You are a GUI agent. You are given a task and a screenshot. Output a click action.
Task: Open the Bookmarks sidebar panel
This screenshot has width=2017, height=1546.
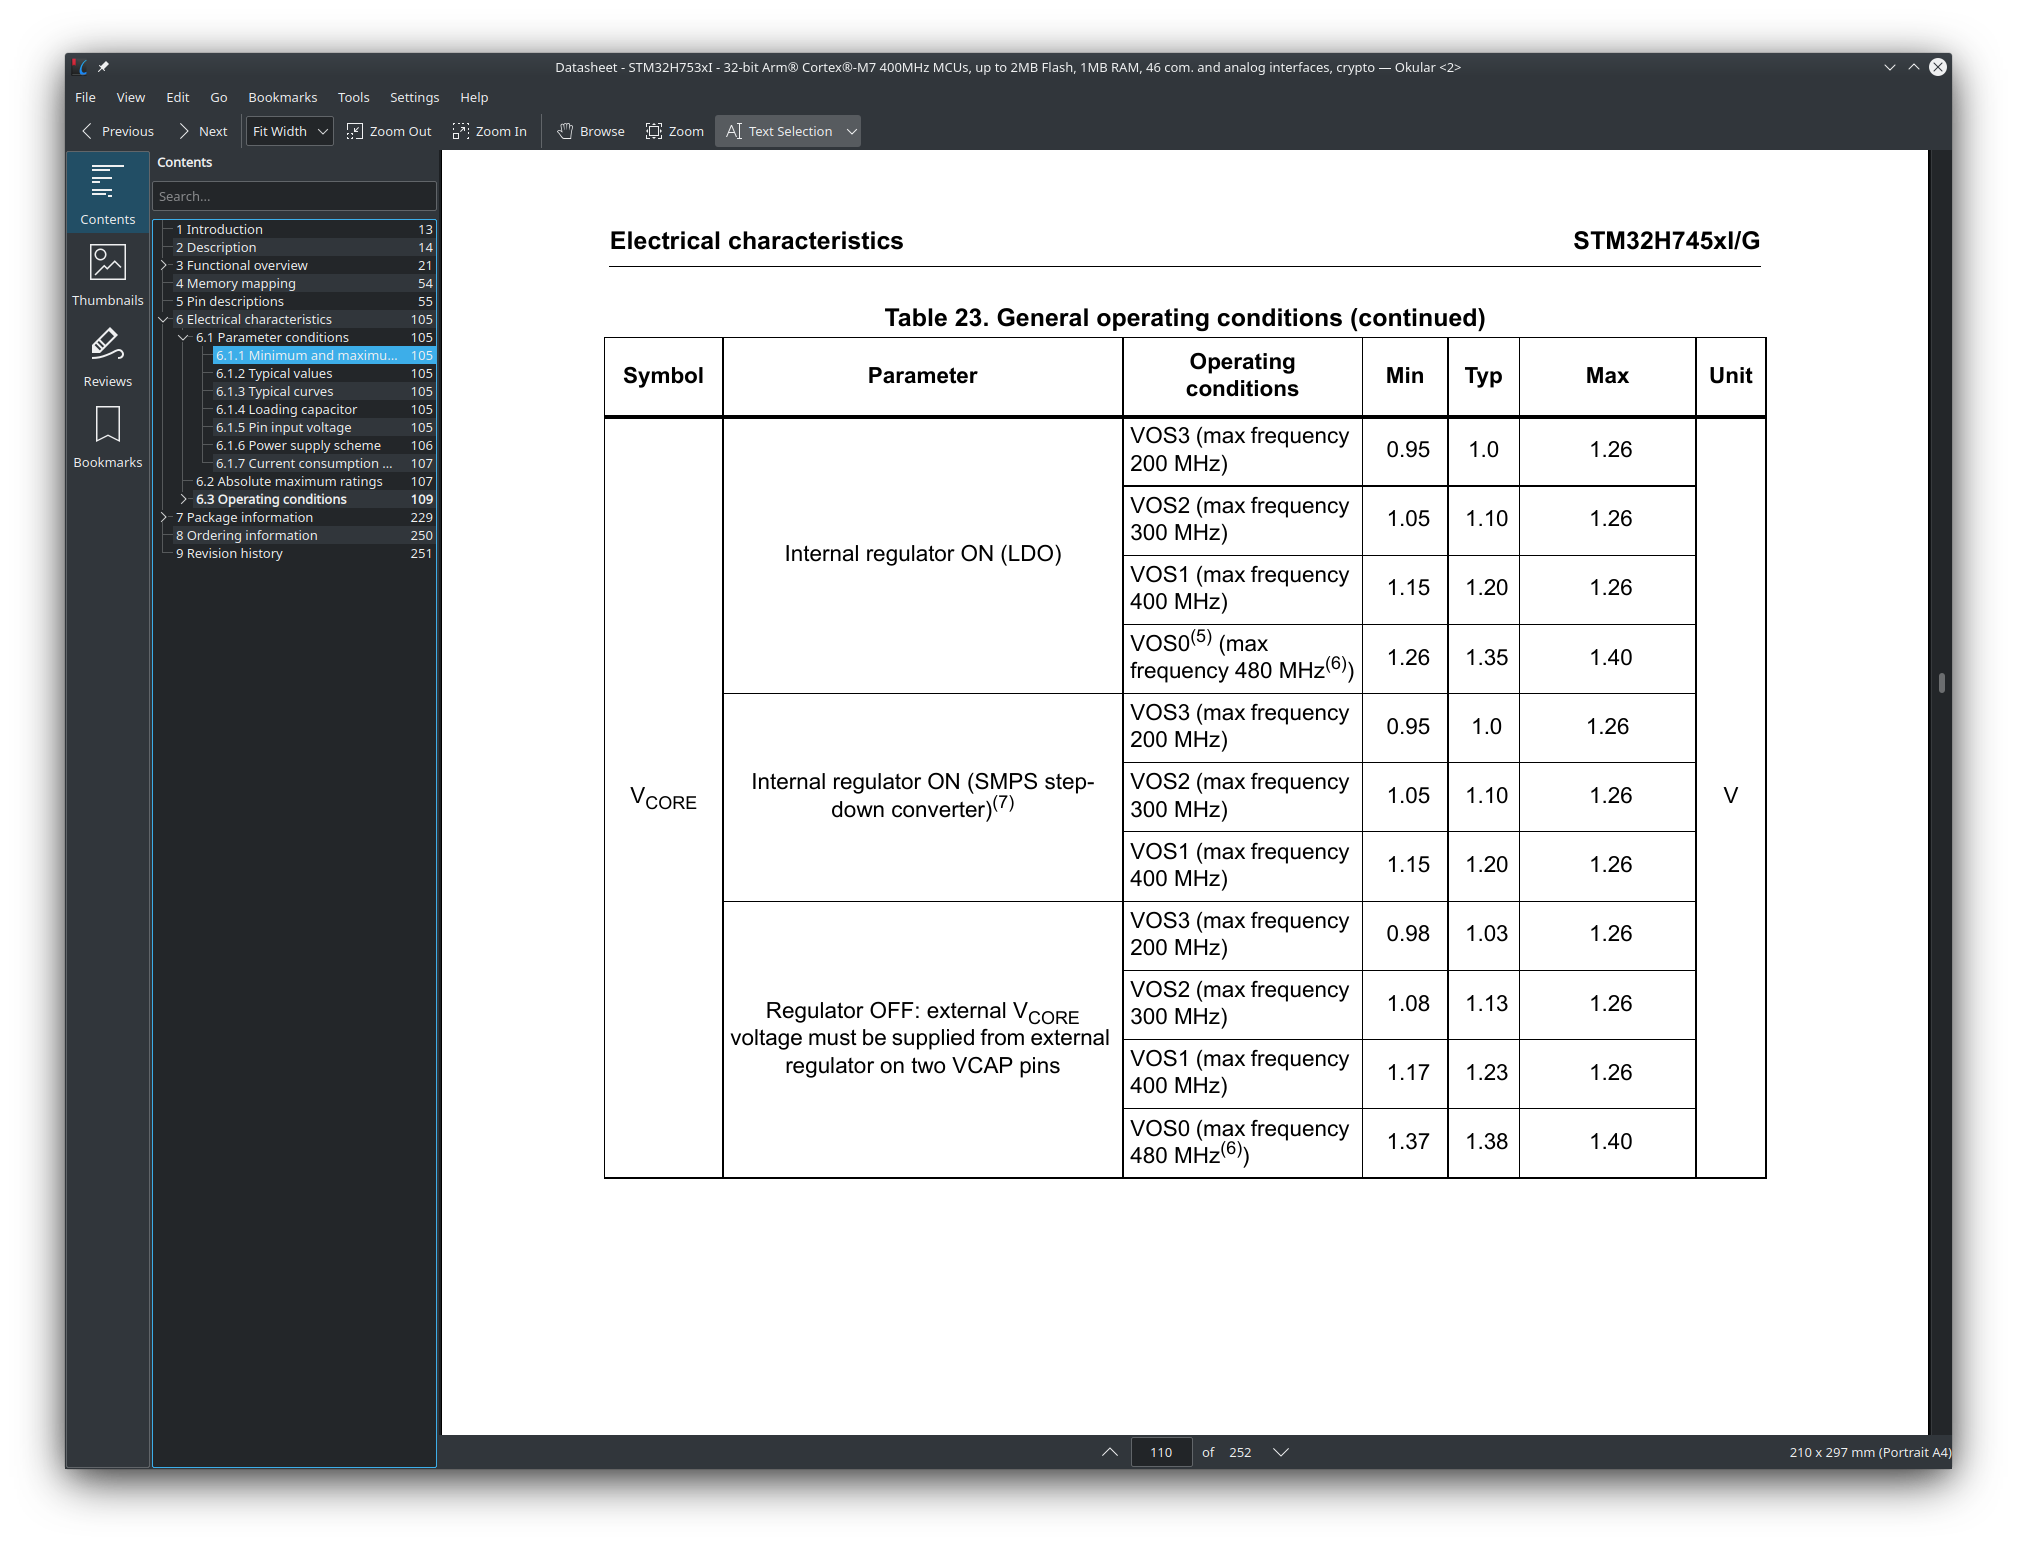click(x=107, y=437)
